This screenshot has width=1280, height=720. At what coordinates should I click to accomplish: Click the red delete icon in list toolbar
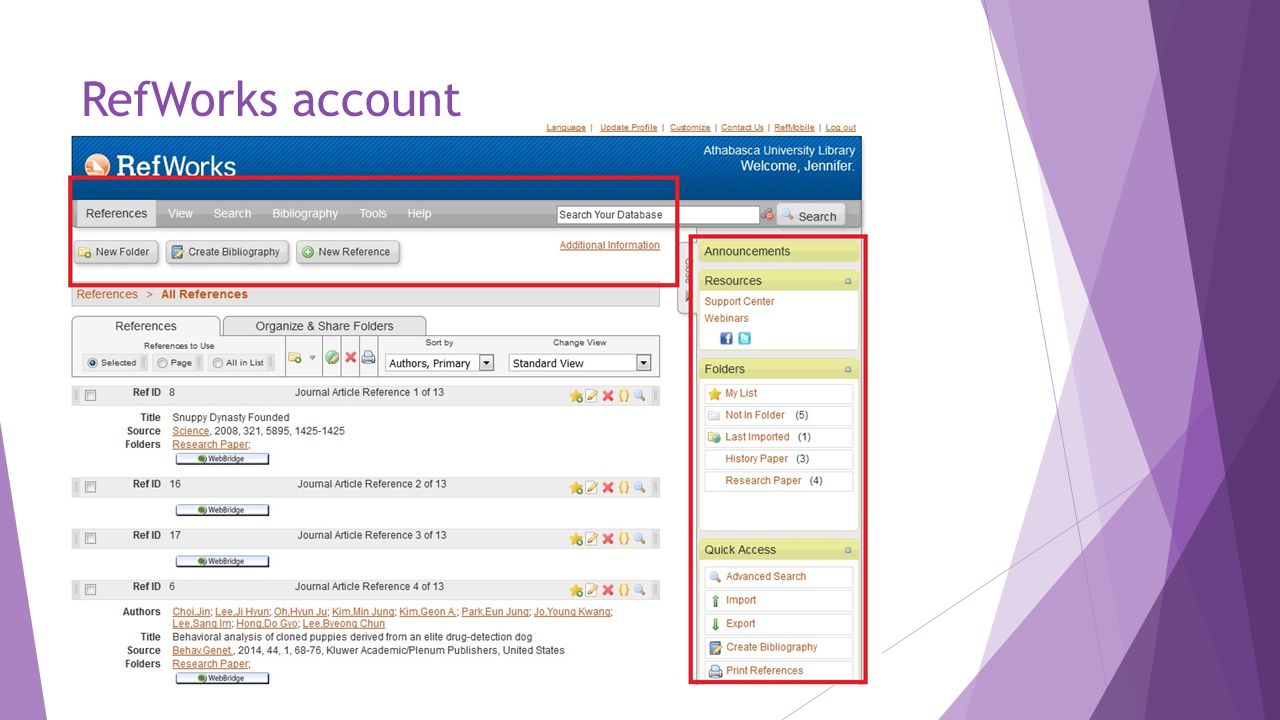click(x=350, y=357)
